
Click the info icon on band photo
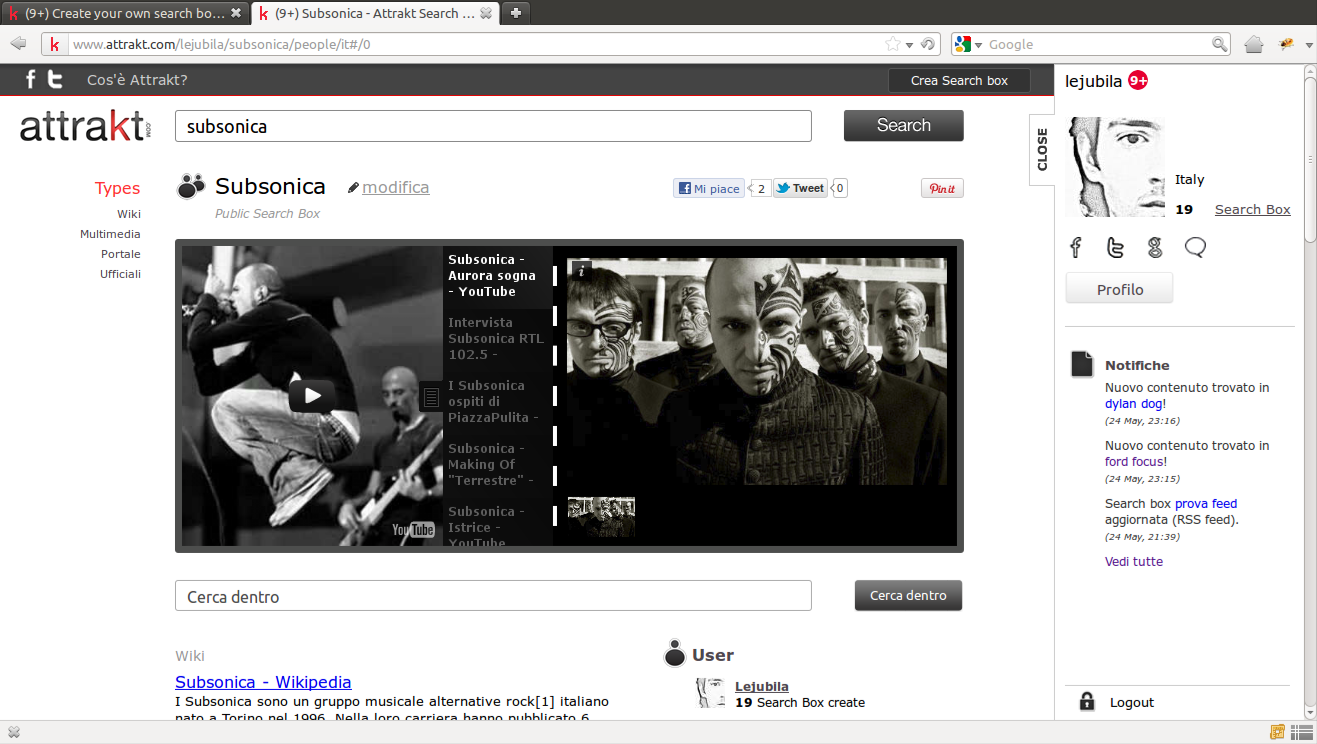click(581, 269)
